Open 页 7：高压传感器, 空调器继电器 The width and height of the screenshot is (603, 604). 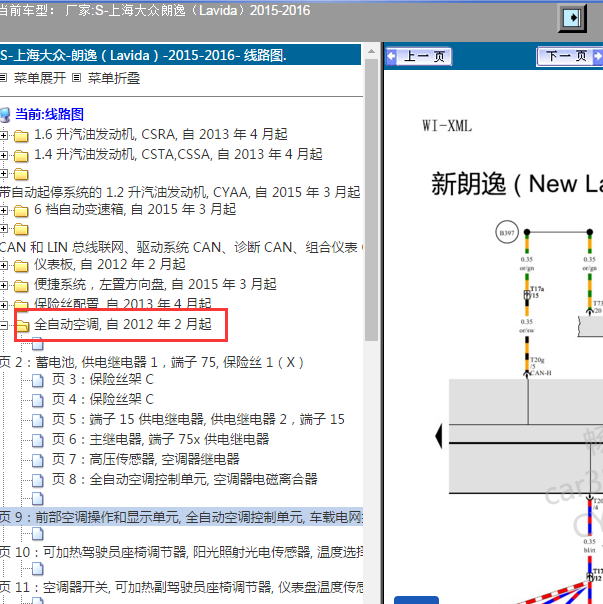coord(146,459)
